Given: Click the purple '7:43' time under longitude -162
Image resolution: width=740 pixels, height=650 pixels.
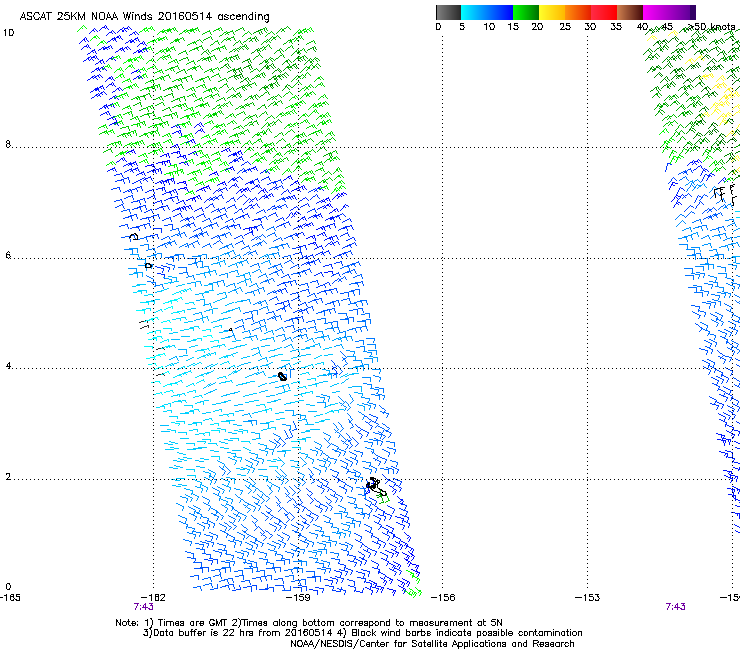Looking at the screenshot, I should pos(143,607).
